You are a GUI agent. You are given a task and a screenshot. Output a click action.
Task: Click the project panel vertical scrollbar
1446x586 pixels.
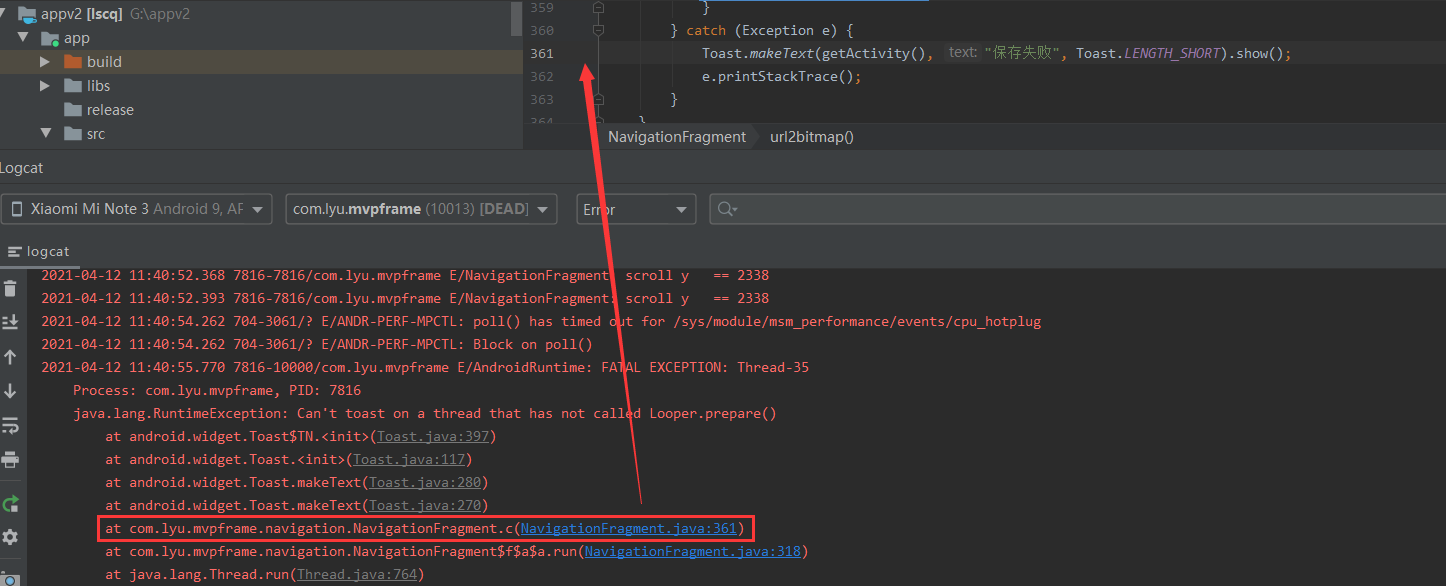(x=516, y=20)
